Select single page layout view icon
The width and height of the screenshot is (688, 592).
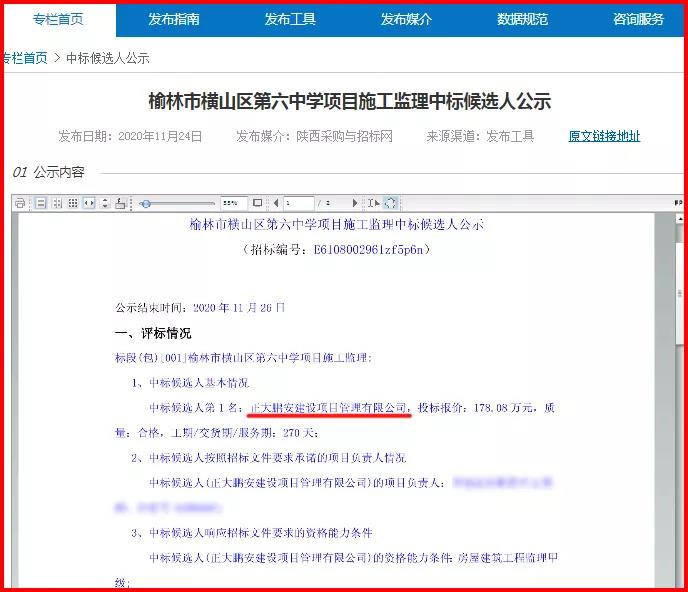[41, 203]
